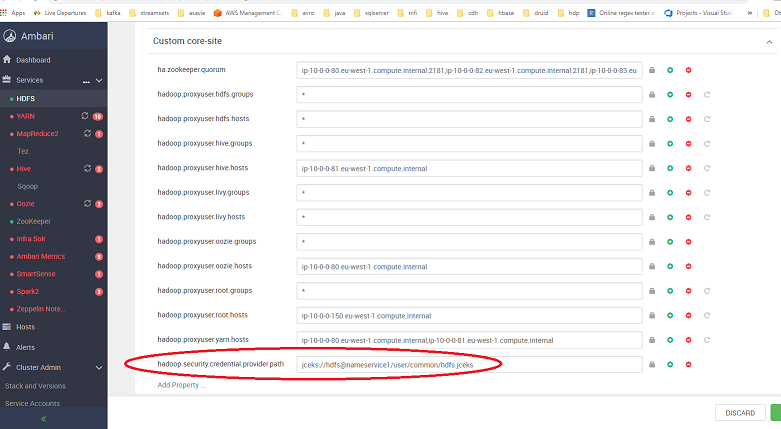The width and height of the screenshot is (781, 429).
Task: Open the Zeppelin Notebook service
Action: [x=40, y=309]
